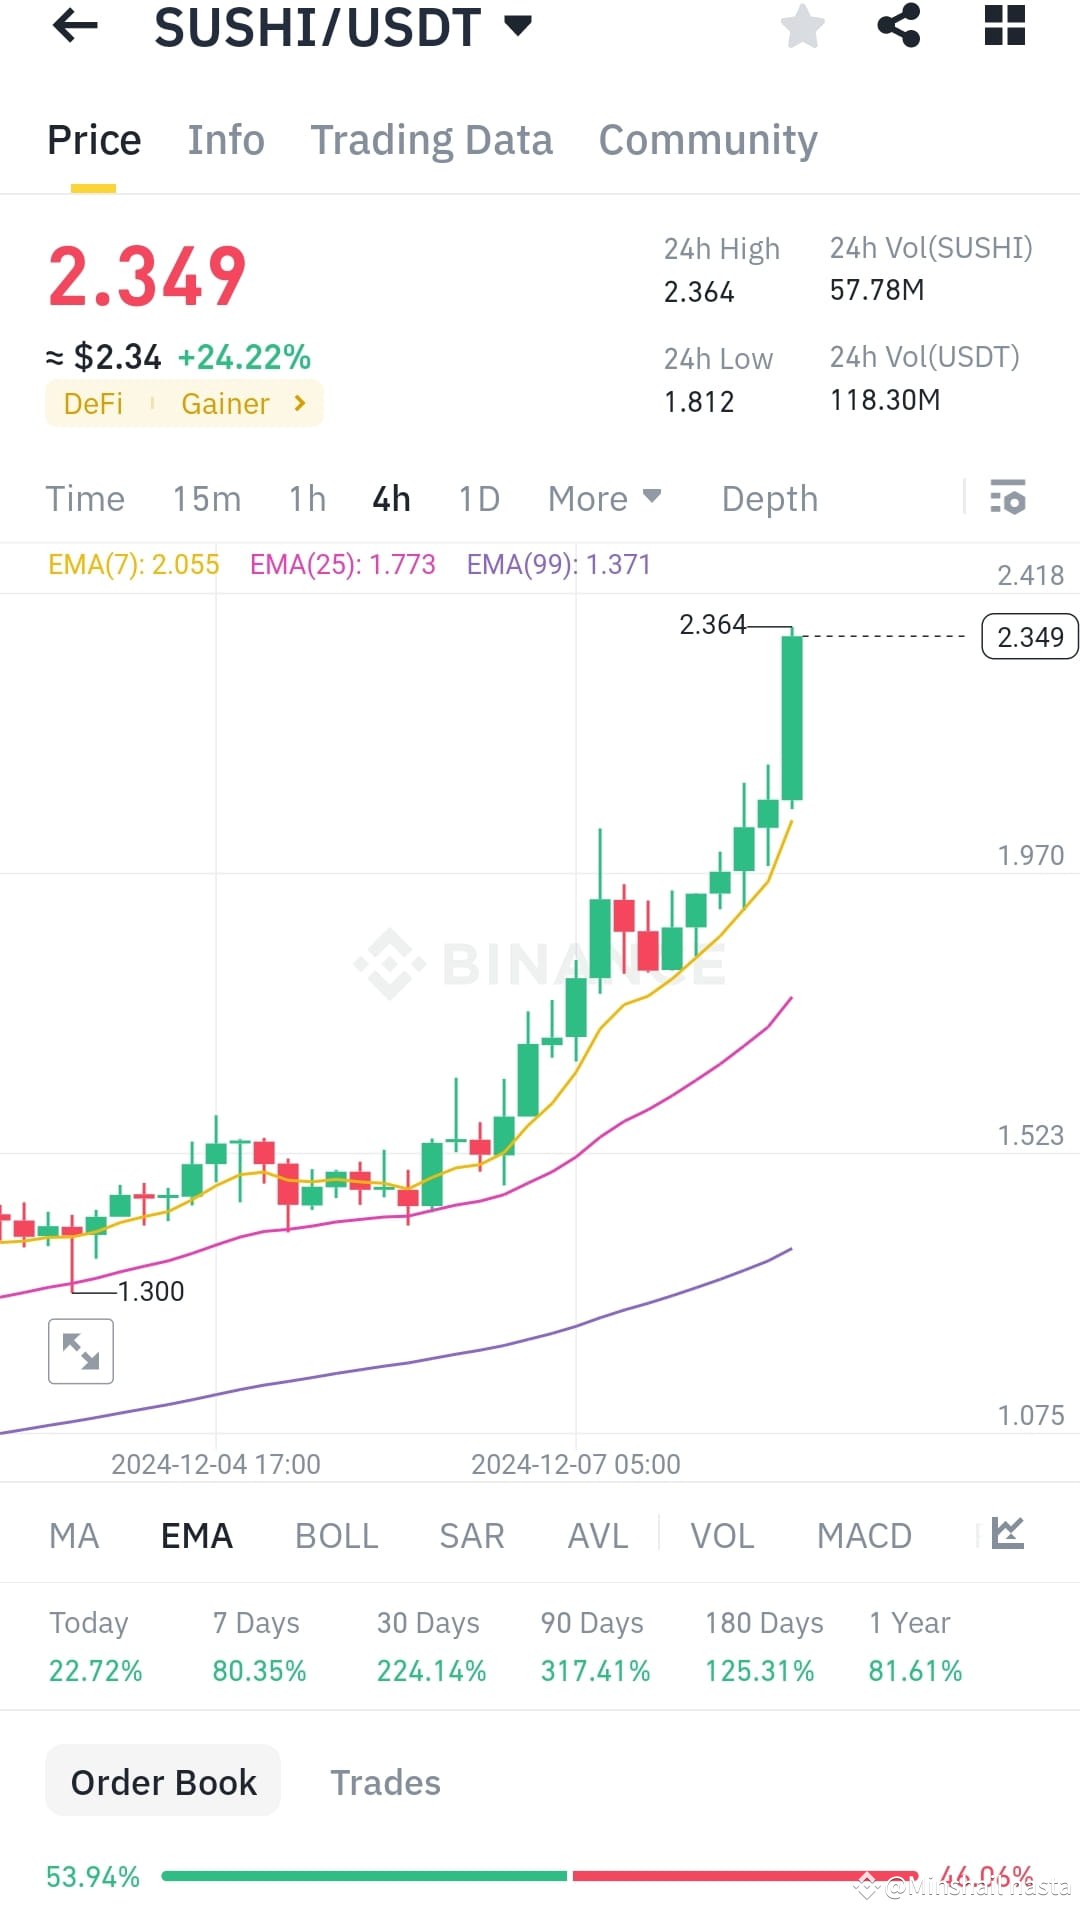
Task: Enable the MACD indicator
Action: click(x=864, y=1535)
